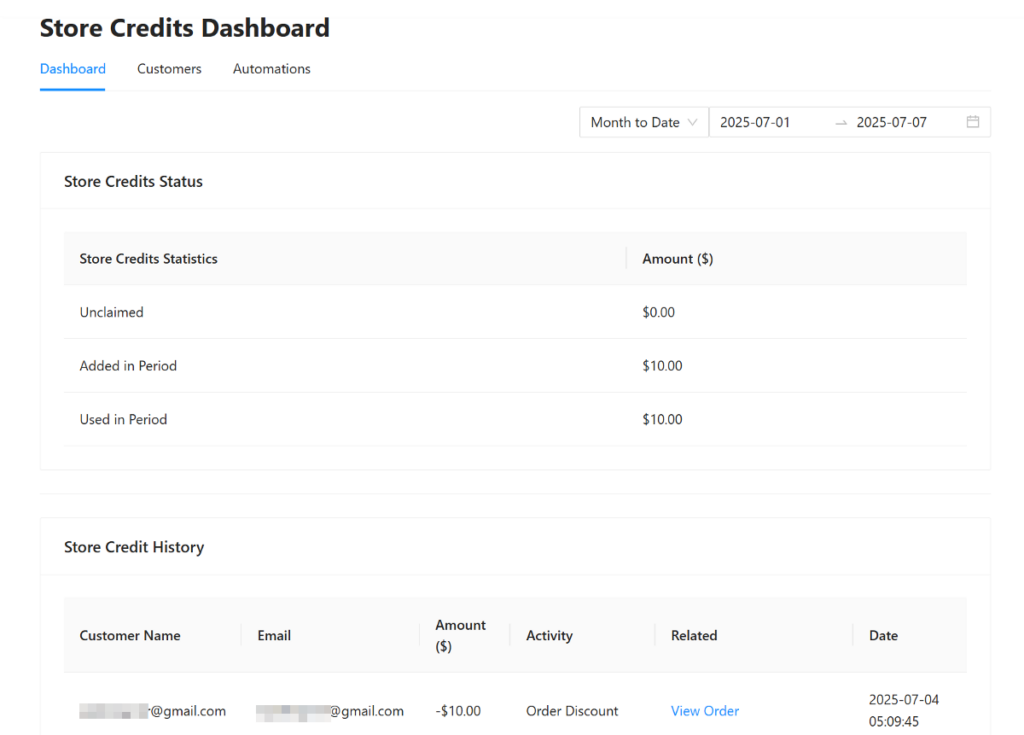Switch to the Automations tab
Image resolution: width=1024 pixels, height=735 pixels.
(x=271, y=68)
